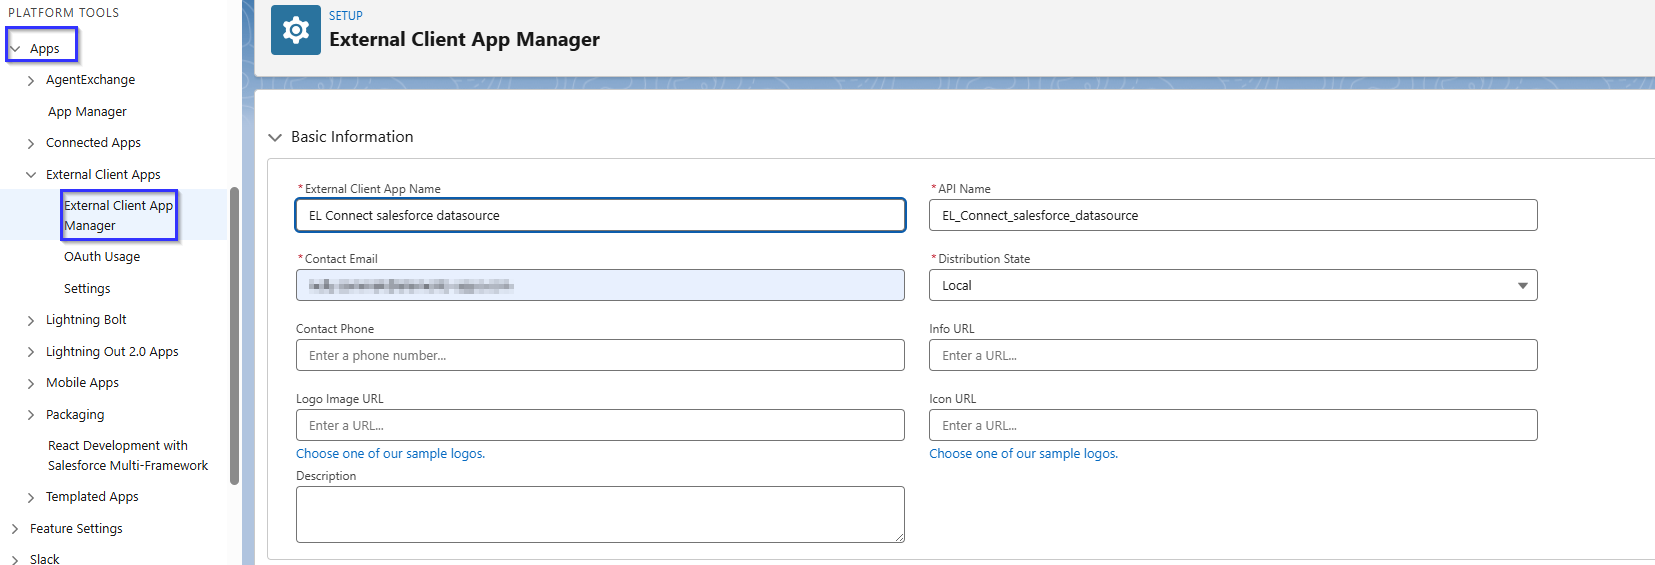Screen dimensions: 1655x565
Task: Expand the AgentExchange tree node
Action: 31,81
